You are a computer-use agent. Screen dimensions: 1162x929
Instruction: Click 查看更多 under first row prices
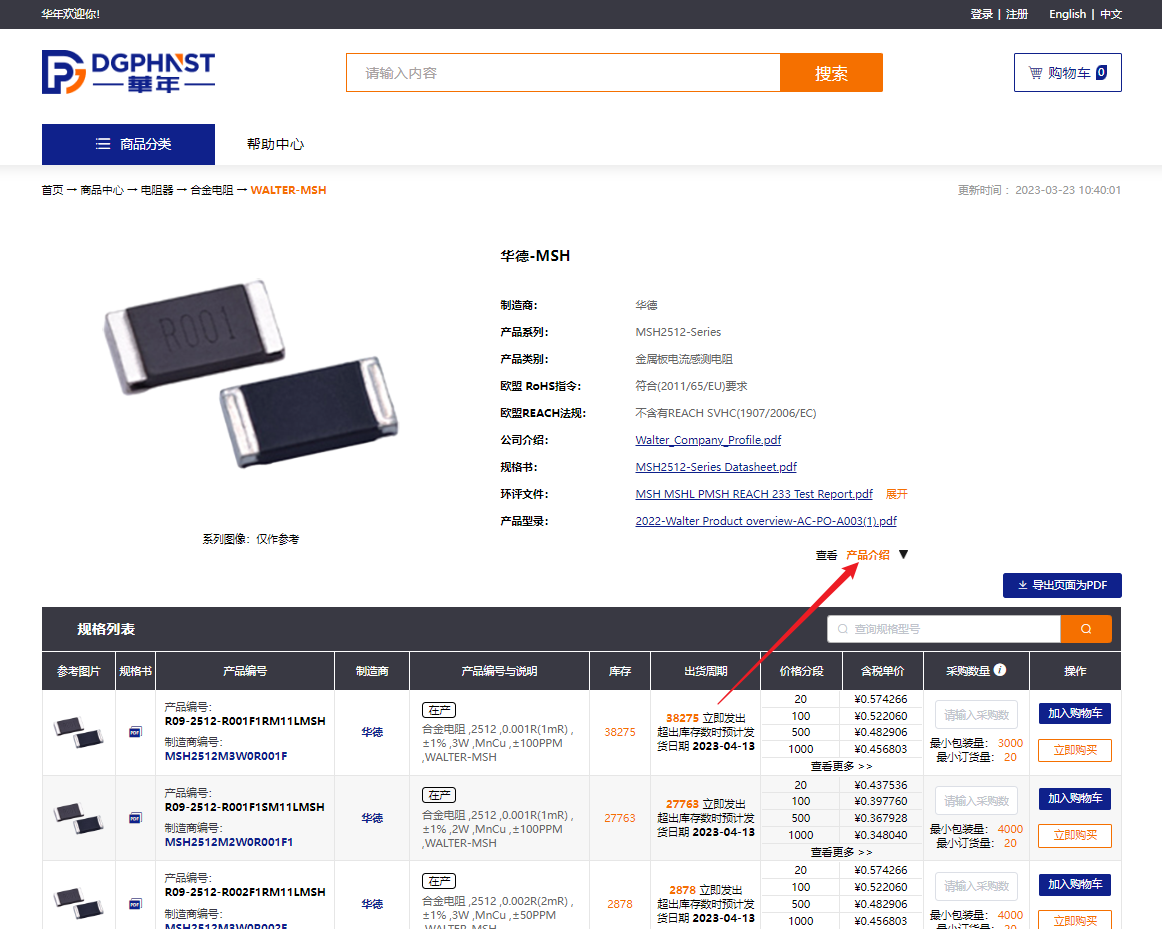point(841,766)
